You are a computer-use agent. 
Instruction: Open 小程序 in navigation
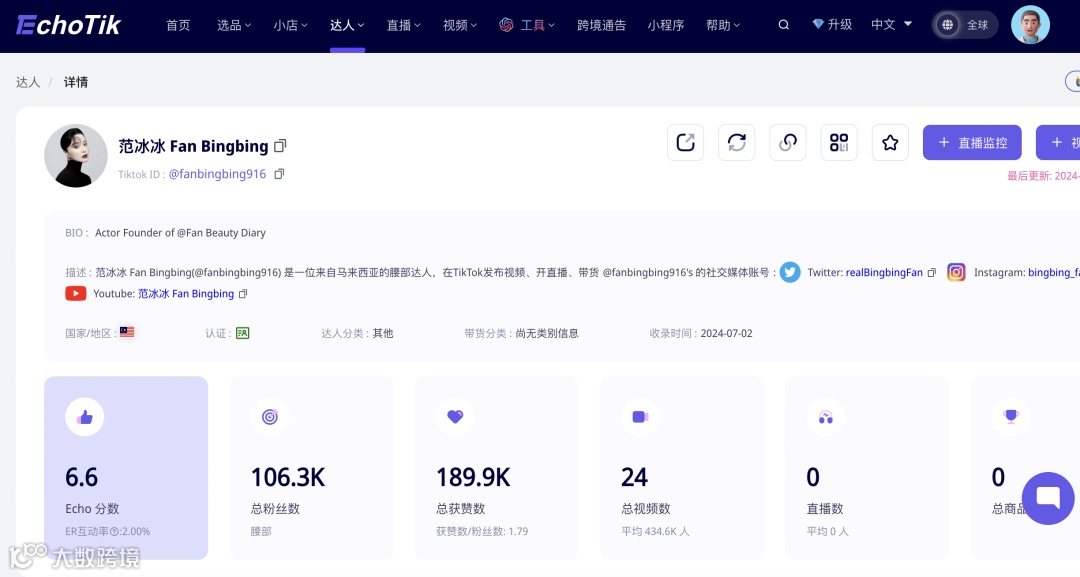(x=665, y=25)
